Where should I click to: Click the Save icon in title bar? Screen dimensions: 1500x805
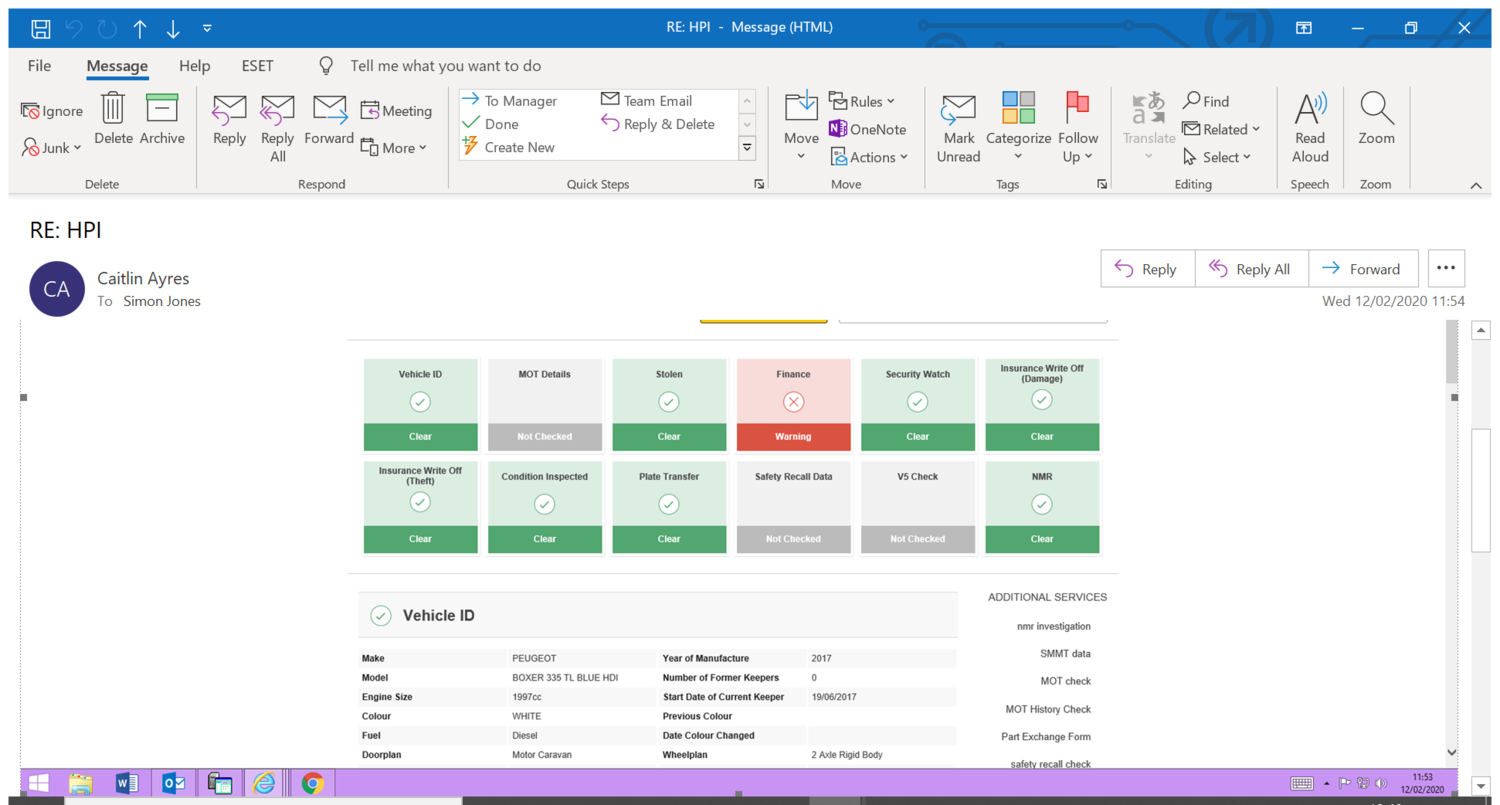40,28
